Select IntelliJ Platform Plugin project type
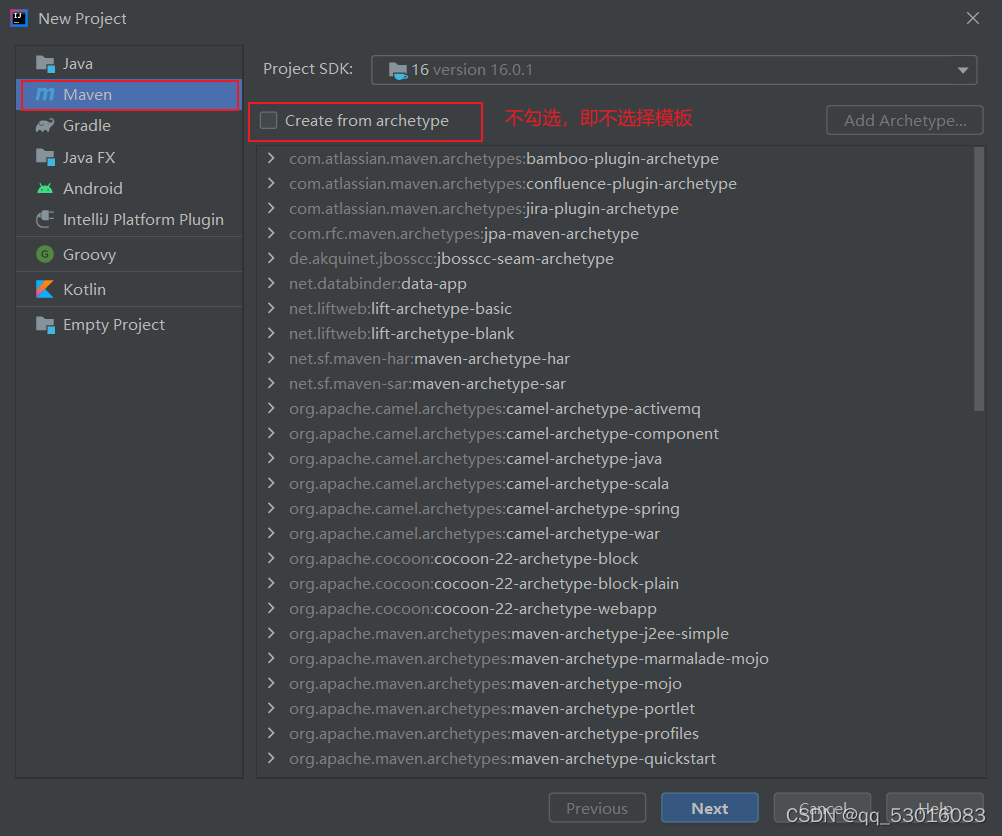 129,220
